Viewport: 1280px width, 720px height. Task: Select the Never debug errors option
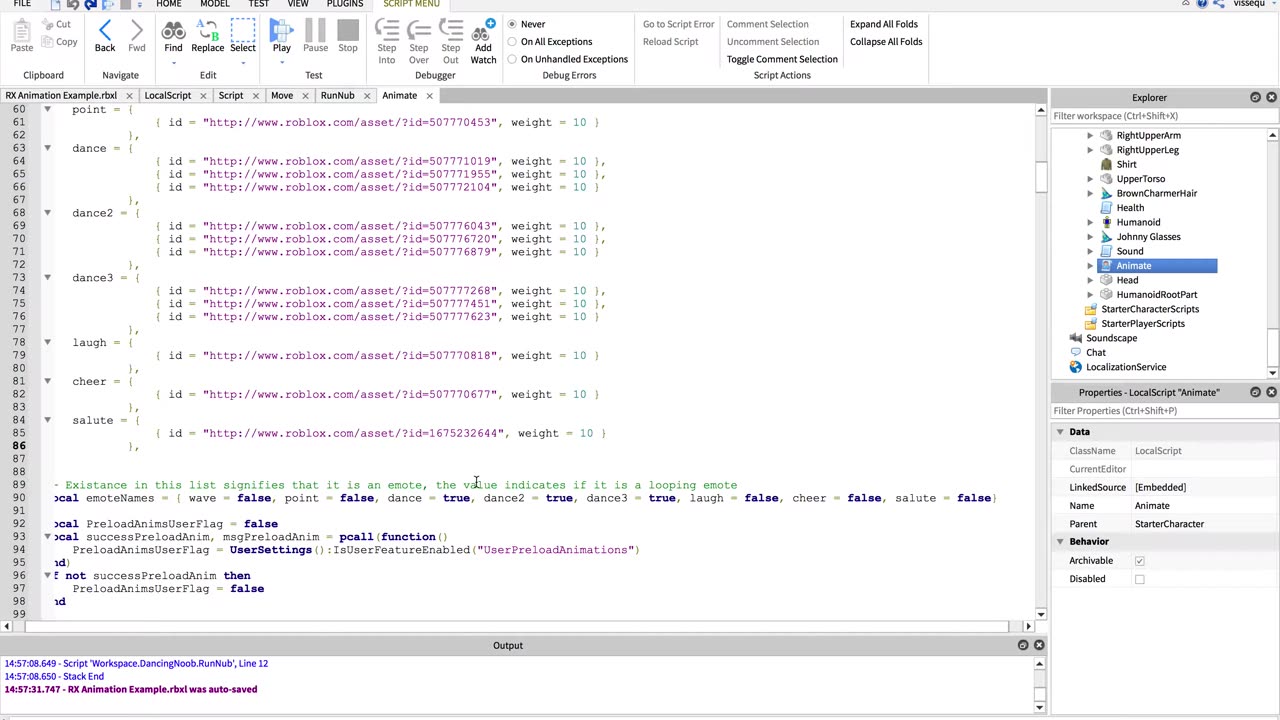click(512, 24)
